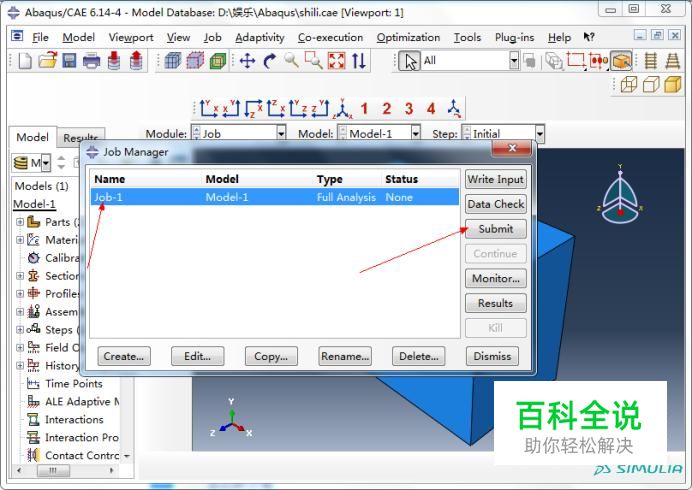
Task: Select the Magnify View tool
Action: [291, 60]
